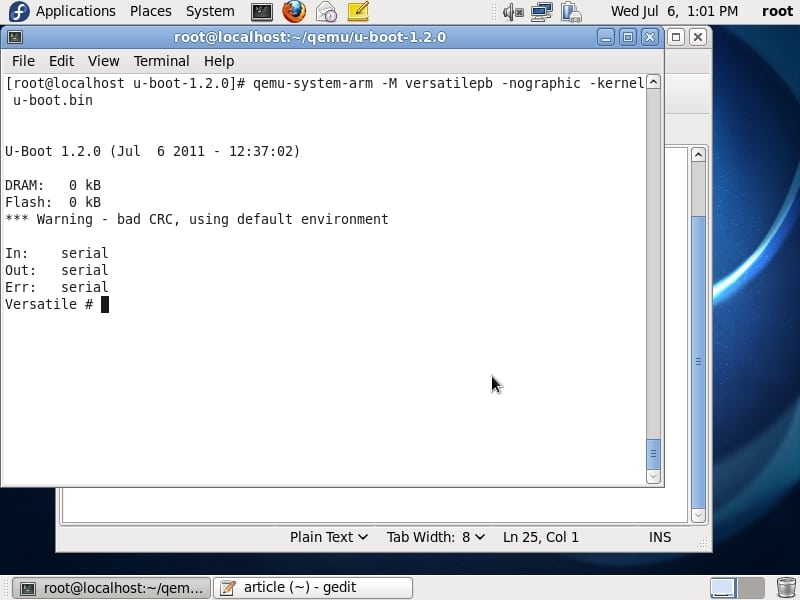800x600 pixels.
Task: Click the INS status indicator in gedit
Action: click(x=660, y=537)
